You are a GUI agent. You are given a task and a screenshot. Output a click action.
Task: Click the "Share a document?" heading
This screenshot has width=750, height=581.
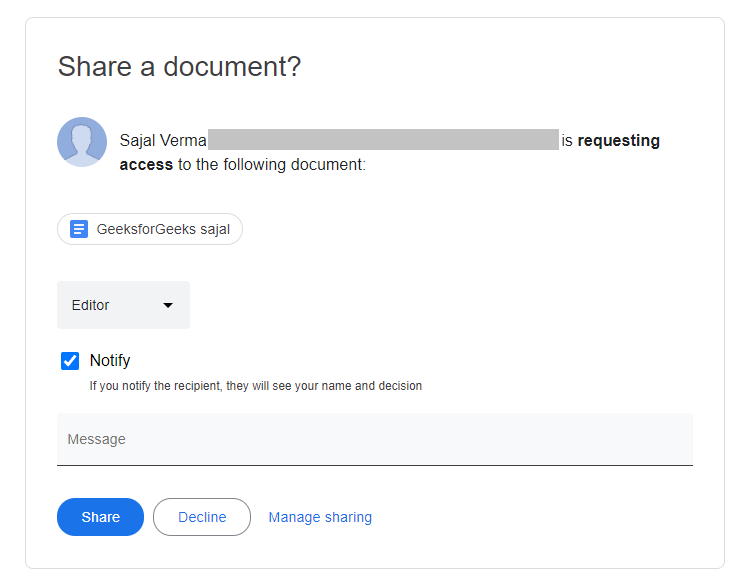coord(179,67)
